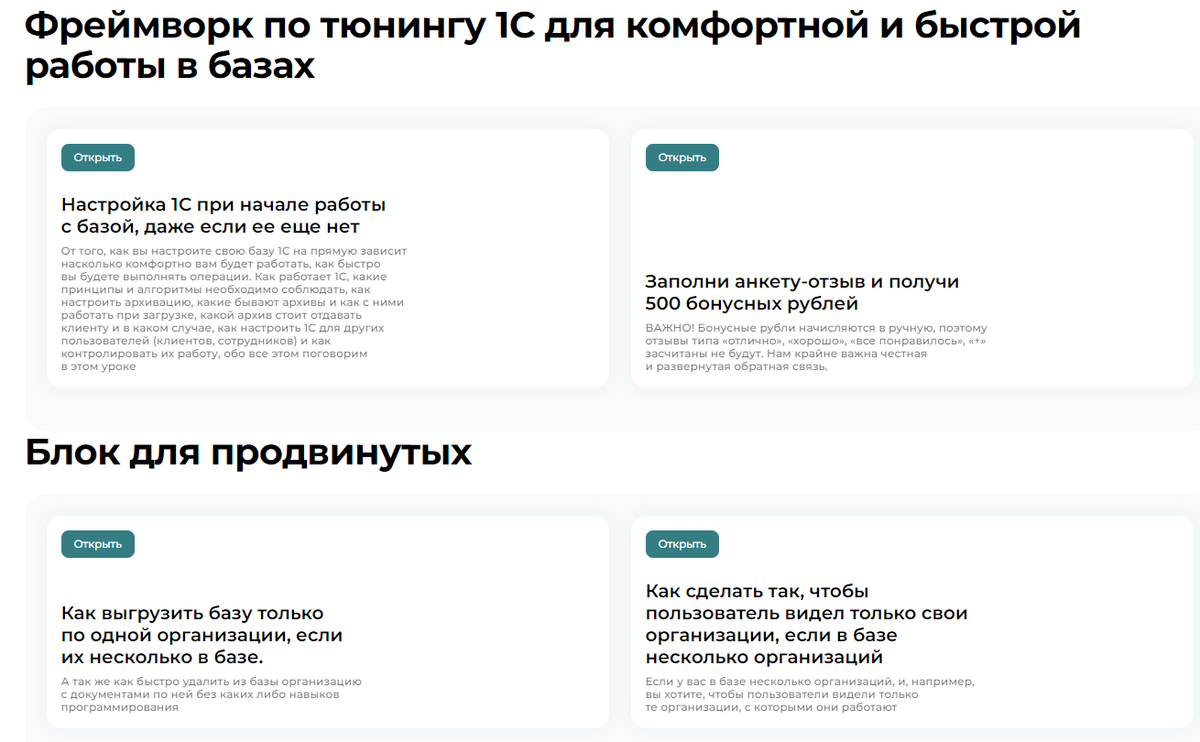Select the title 'Настройка 1С при начале работы'

tap(223, 215)
